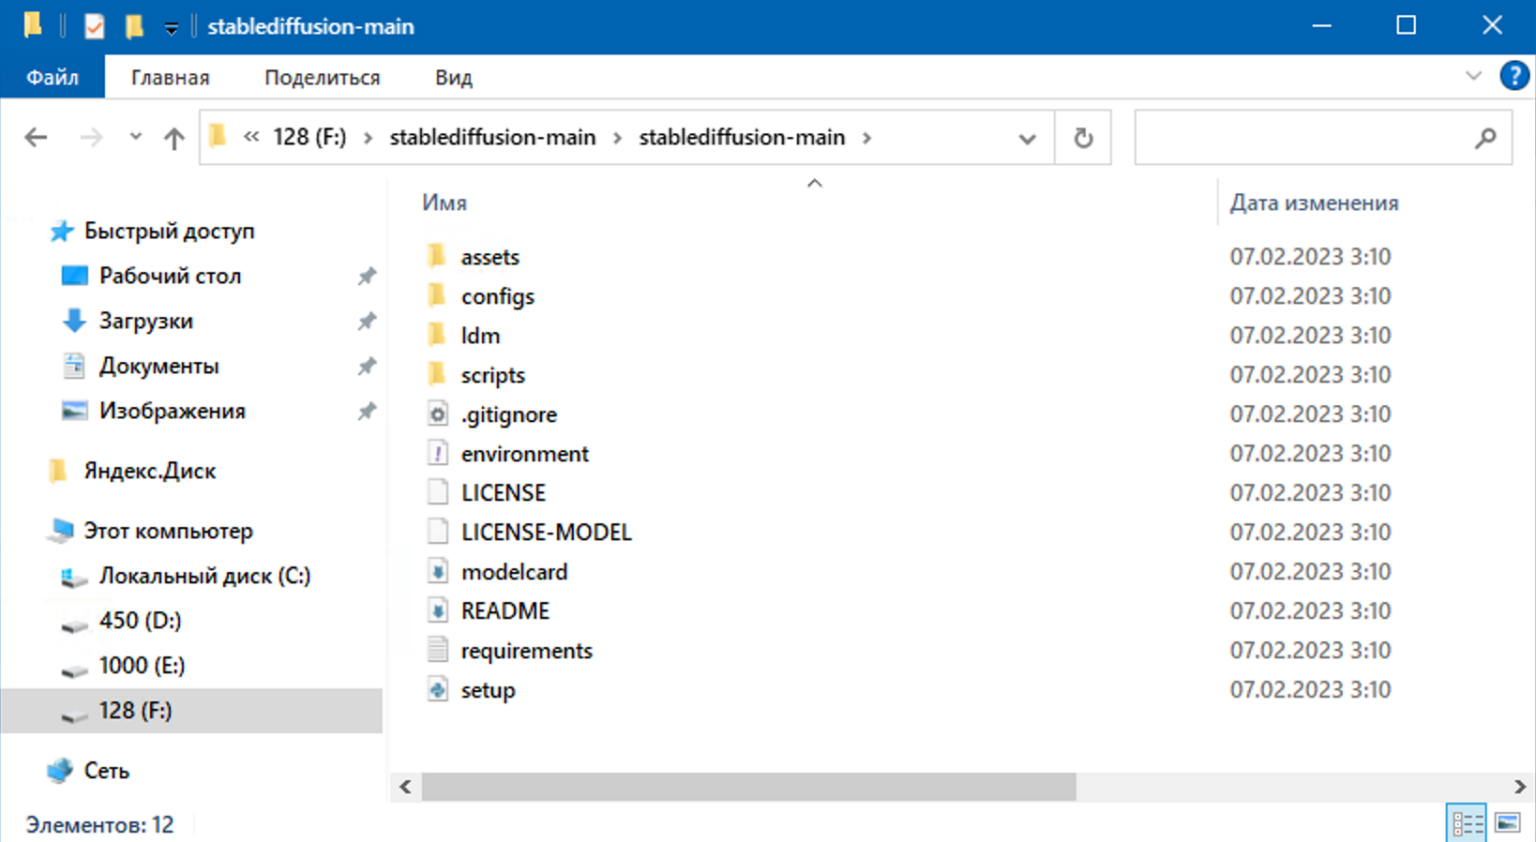The image size is (1536, 842).
Task: Go forward with the forward arrow
Action: point(91,138)
